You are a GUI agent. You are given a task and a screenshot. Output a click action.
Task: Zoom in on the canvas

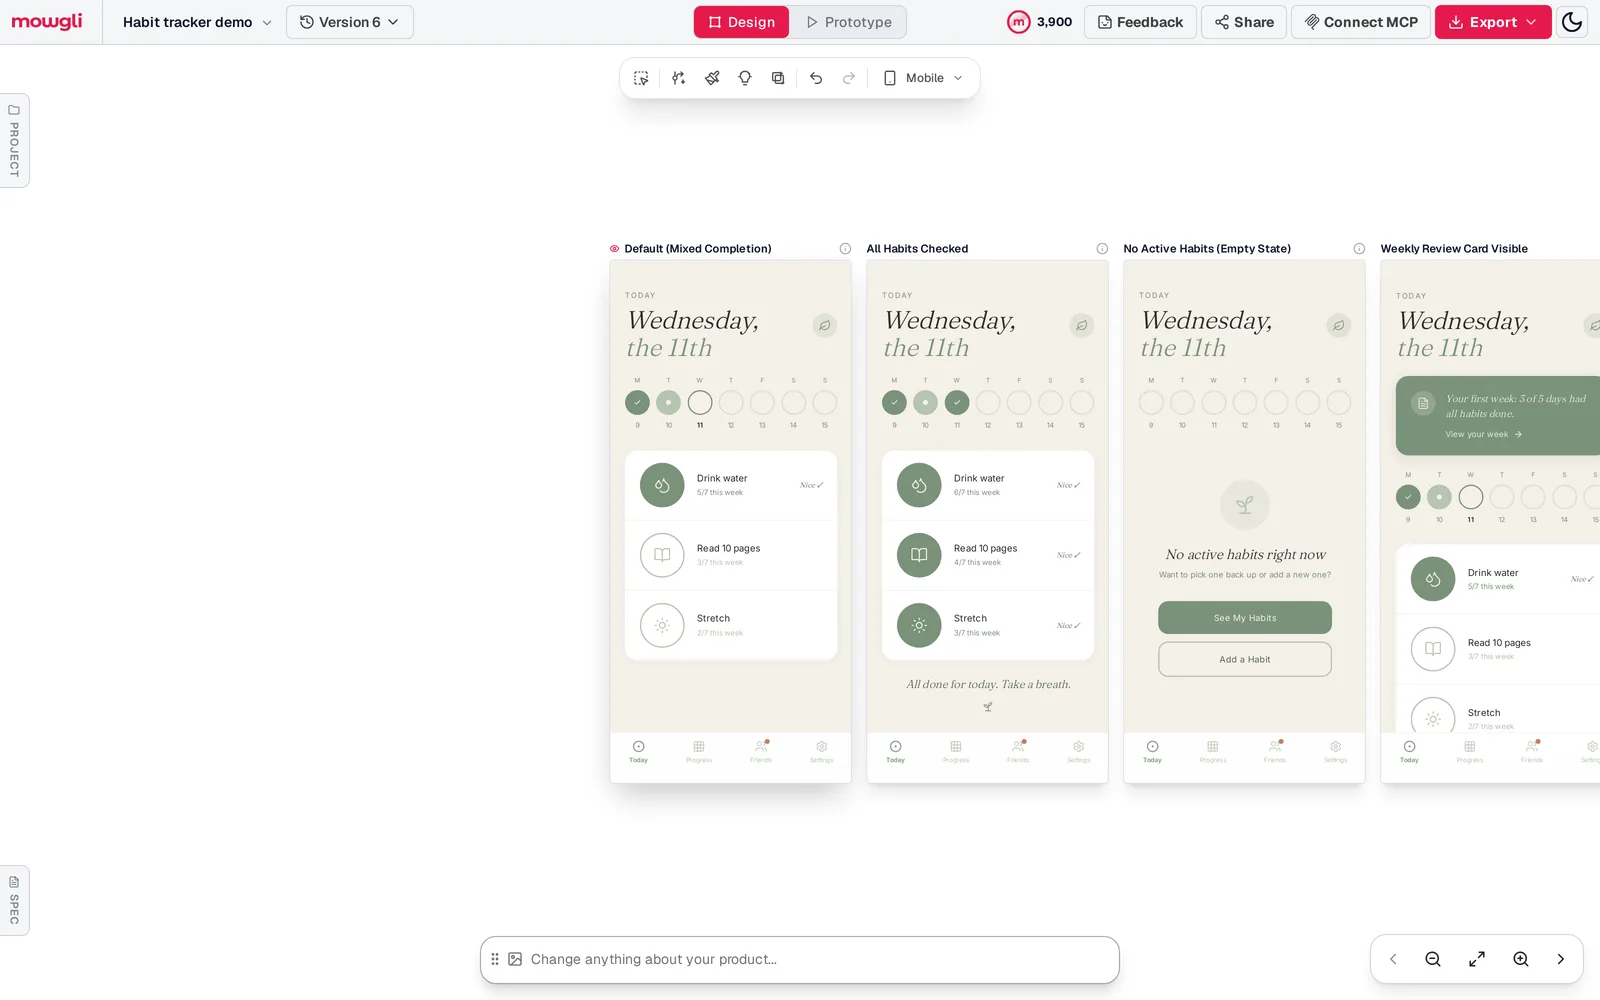[1521, 959]
